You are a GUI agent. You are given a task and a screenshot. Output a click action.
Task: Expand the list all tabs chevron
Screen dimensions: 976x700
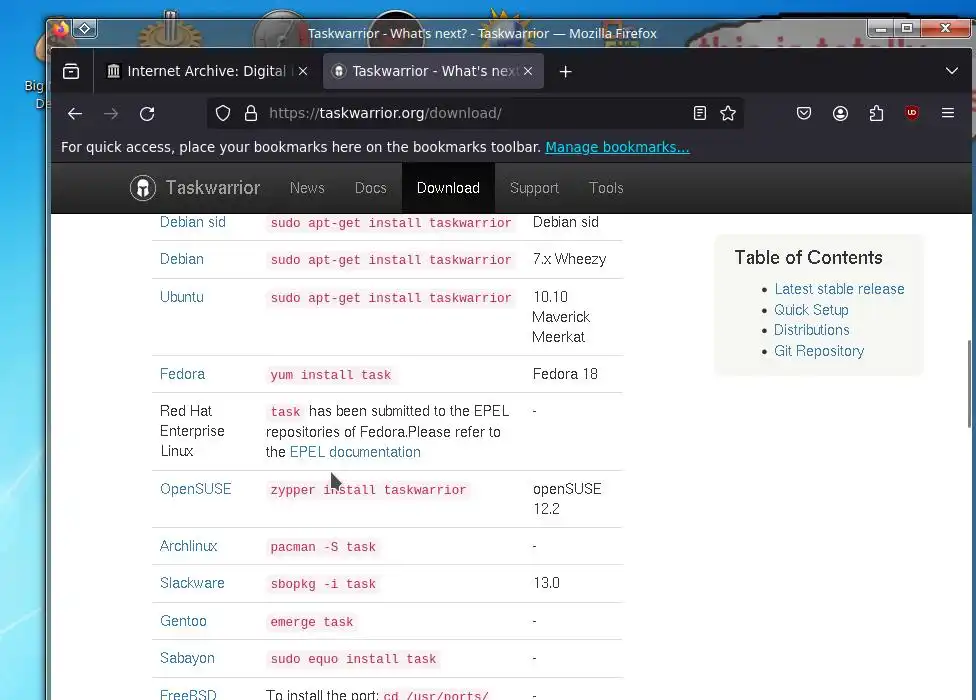pos(952,71)
